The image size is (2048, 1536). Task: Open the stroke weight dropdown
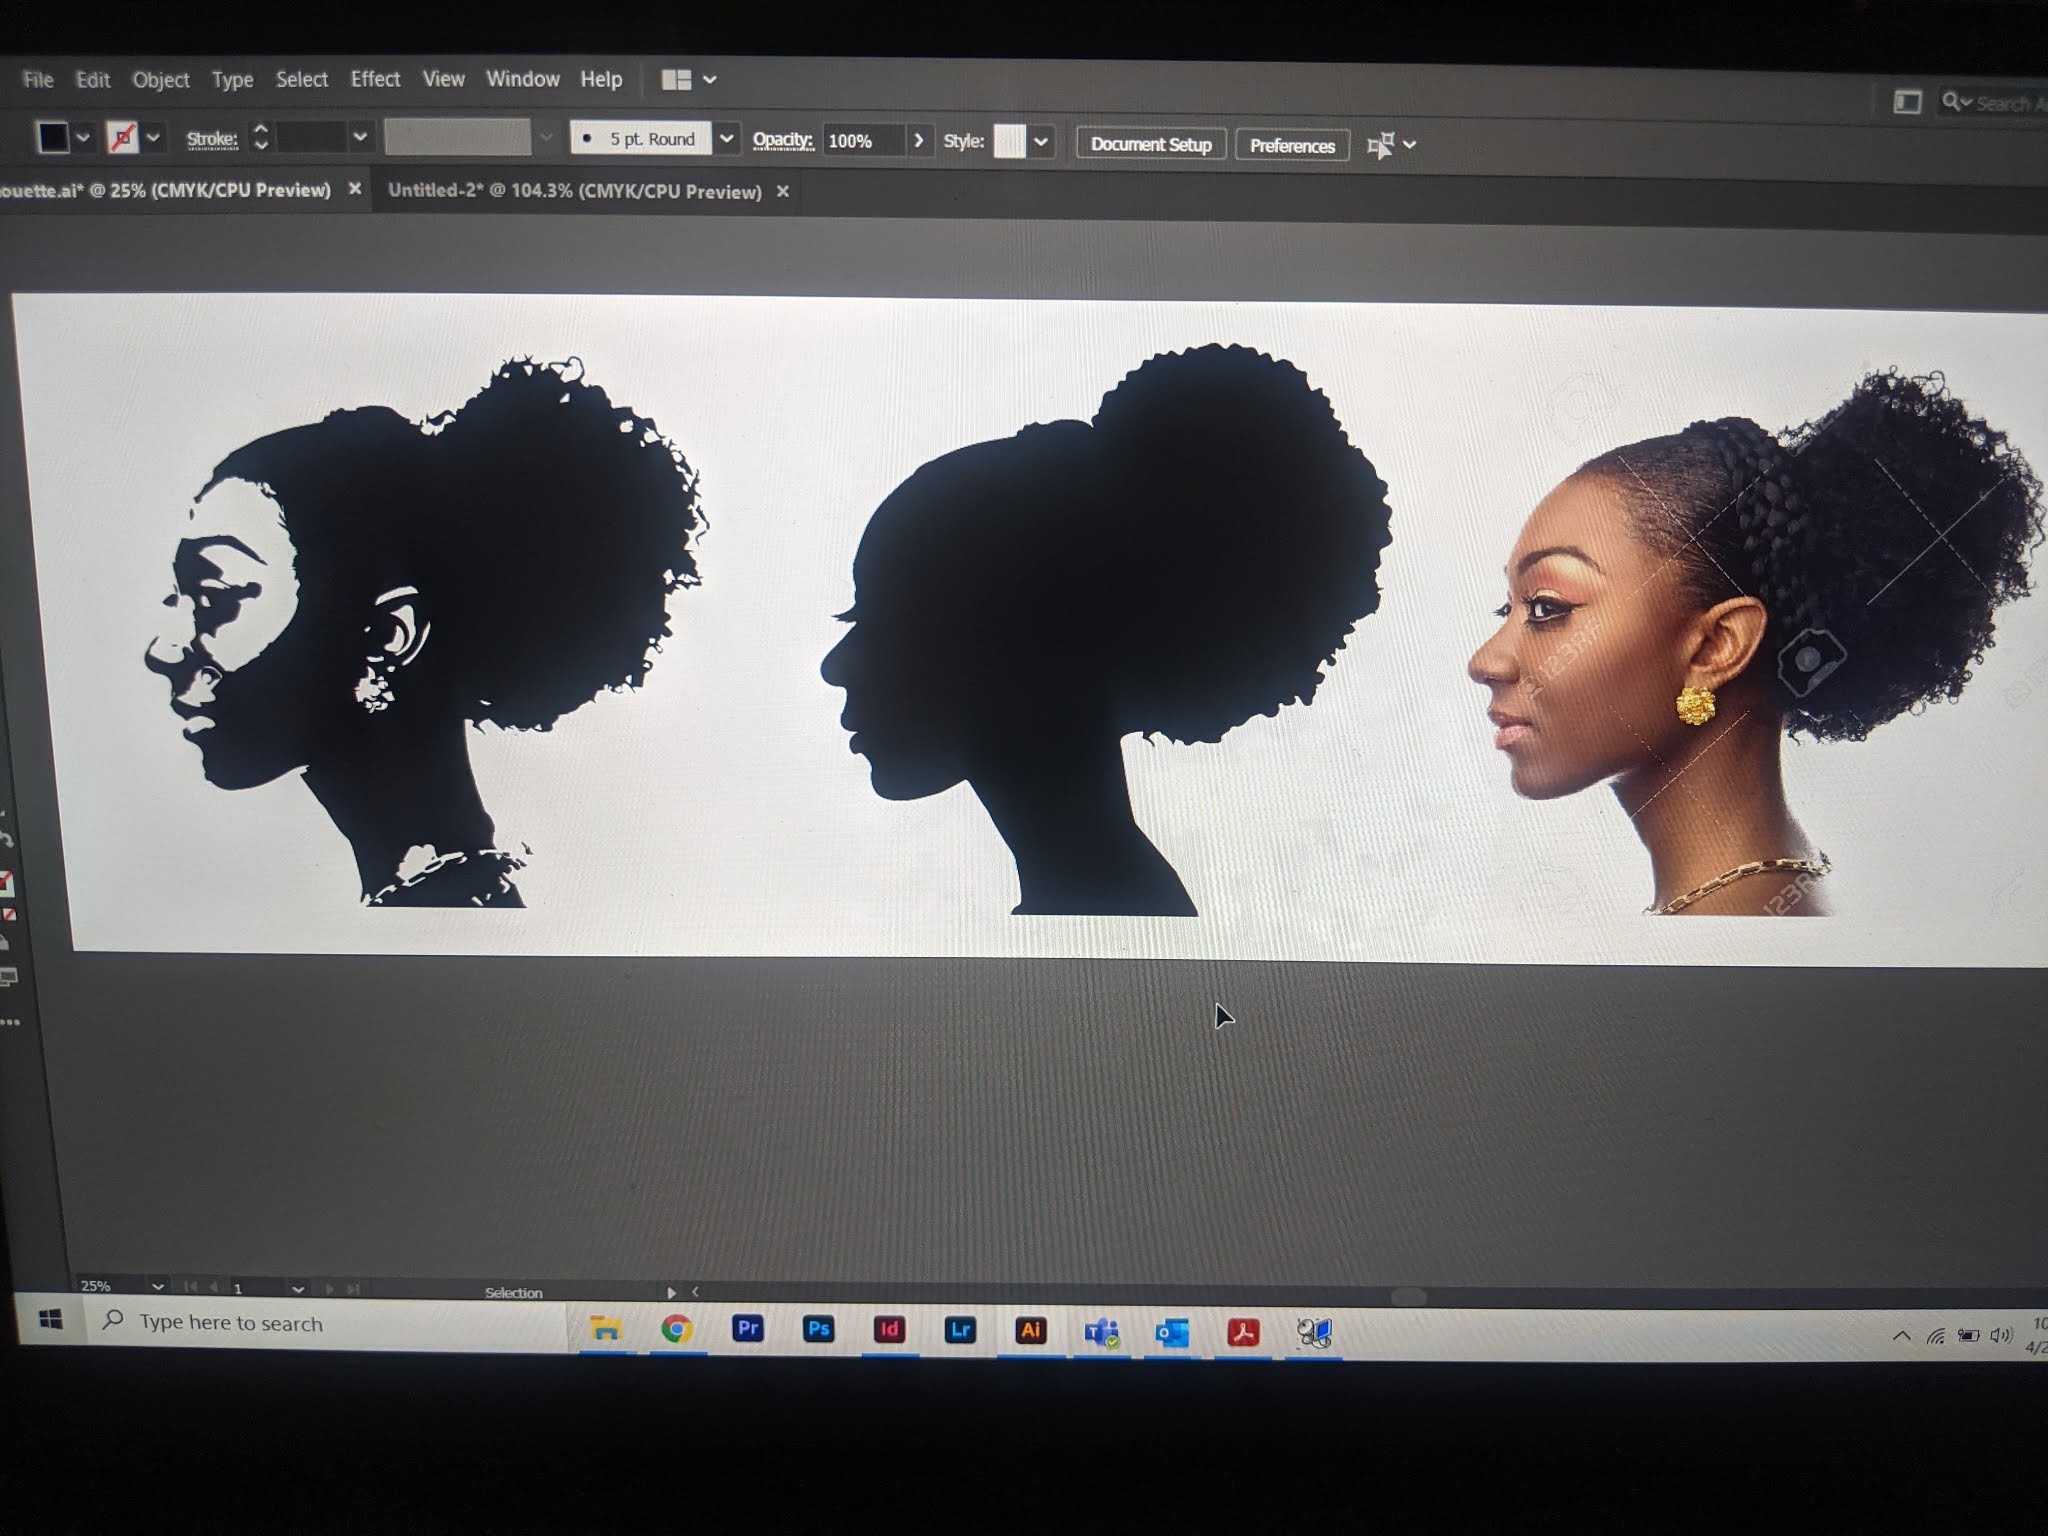tap(360, 137)
